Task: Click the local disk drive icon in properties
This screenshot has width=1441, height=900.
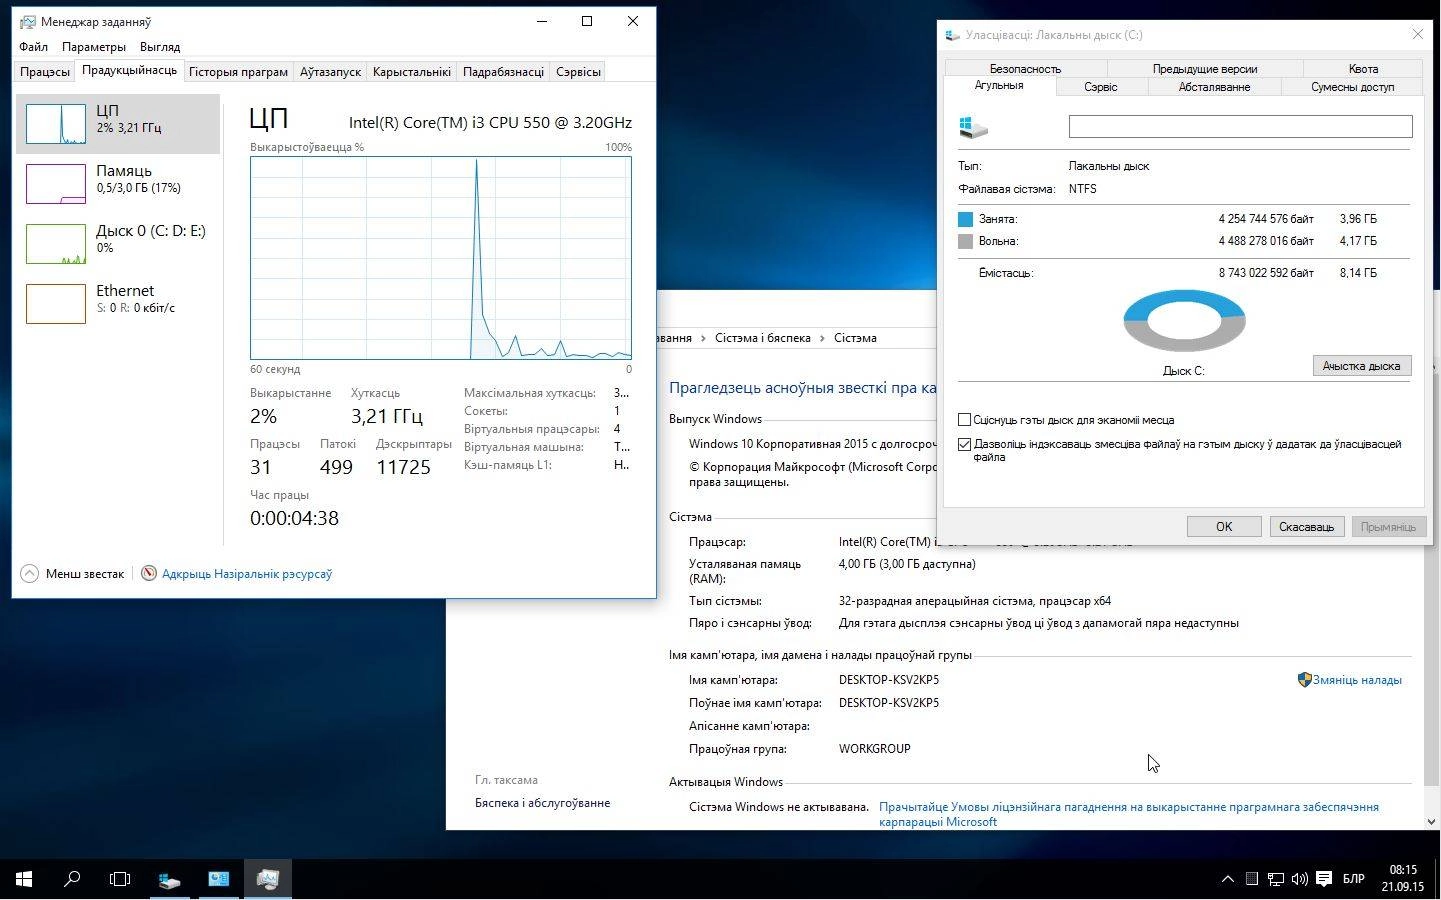Action: (973, 127)
